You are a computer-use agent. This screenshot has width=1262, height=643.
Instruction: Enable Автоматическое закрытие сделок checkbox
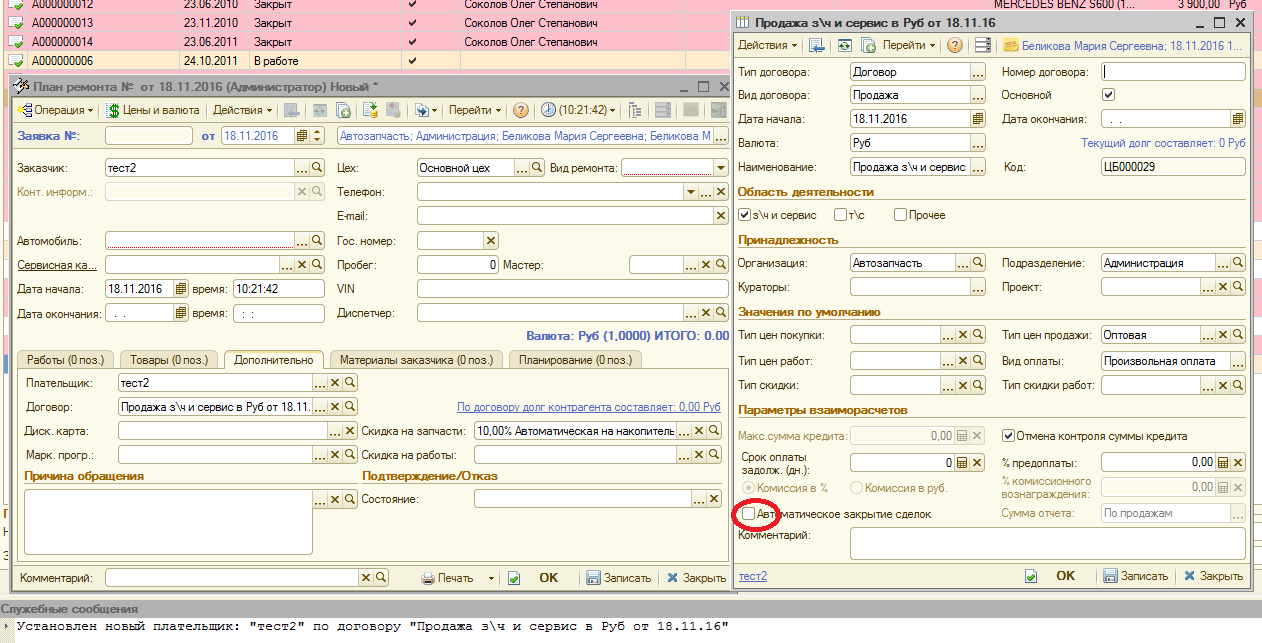(749, 514)
